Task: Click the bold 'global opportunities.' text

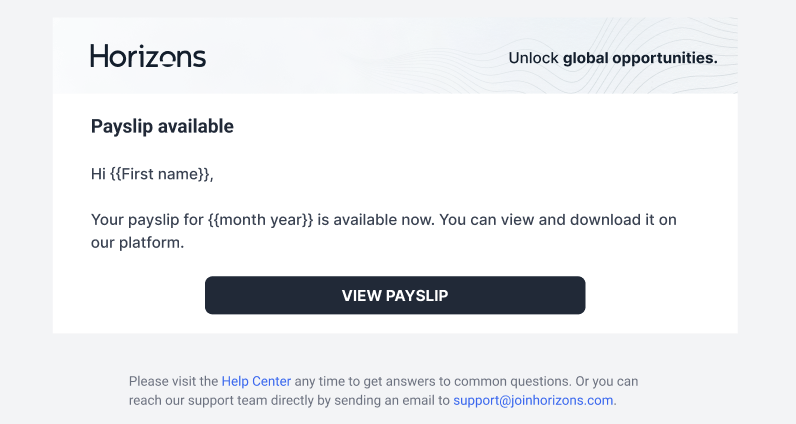Action: 640,58
